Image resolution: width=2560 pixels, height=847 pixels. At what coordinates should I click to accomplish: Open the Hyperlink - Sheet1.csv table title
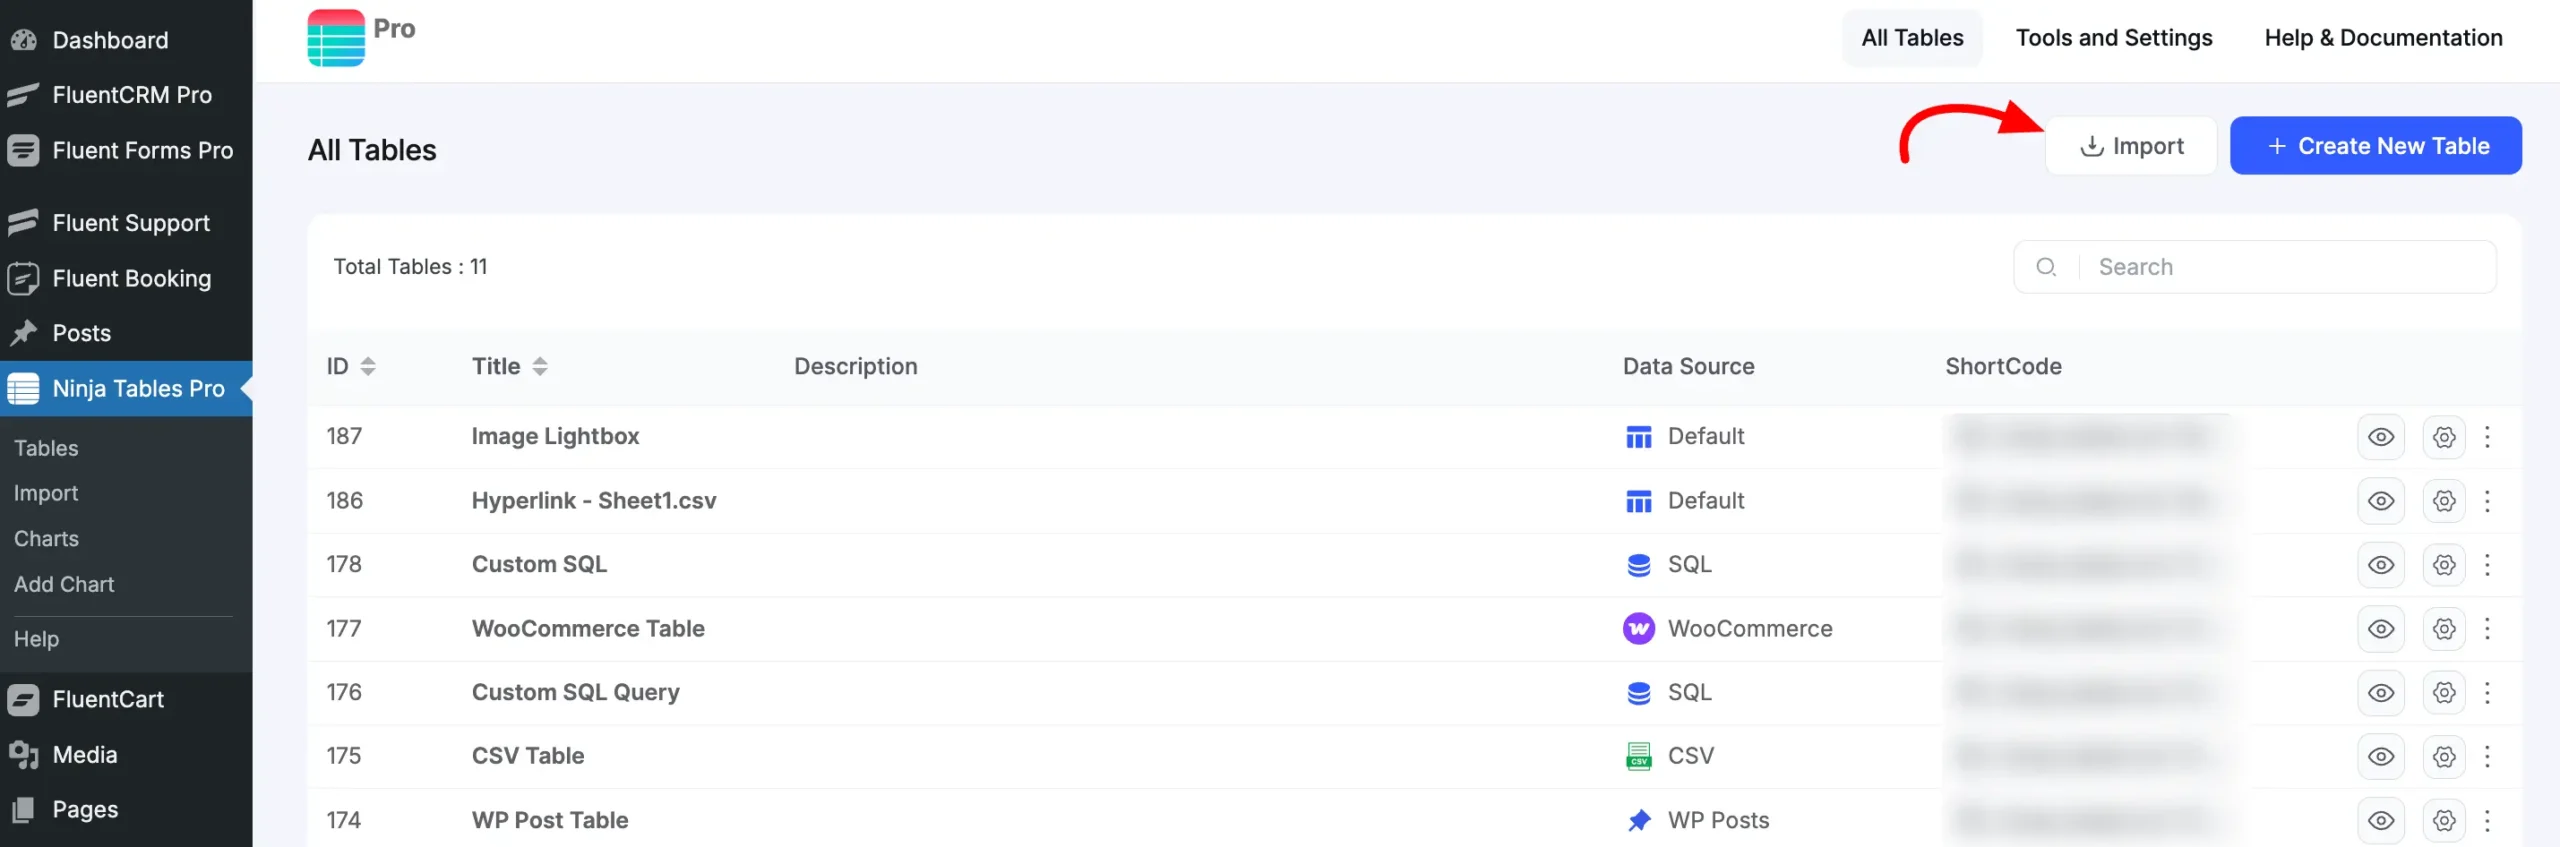coord(594,500)
